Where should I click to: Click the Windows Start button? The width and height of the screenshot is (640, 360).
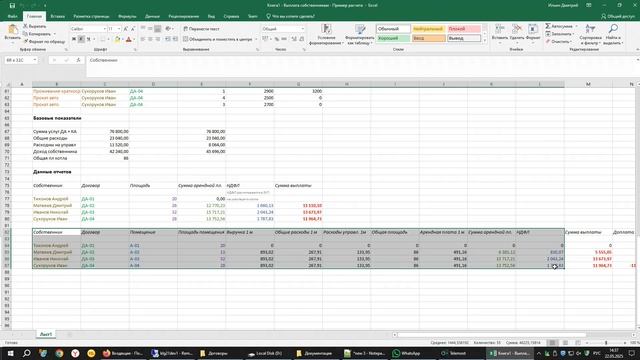tap(10, 353)
